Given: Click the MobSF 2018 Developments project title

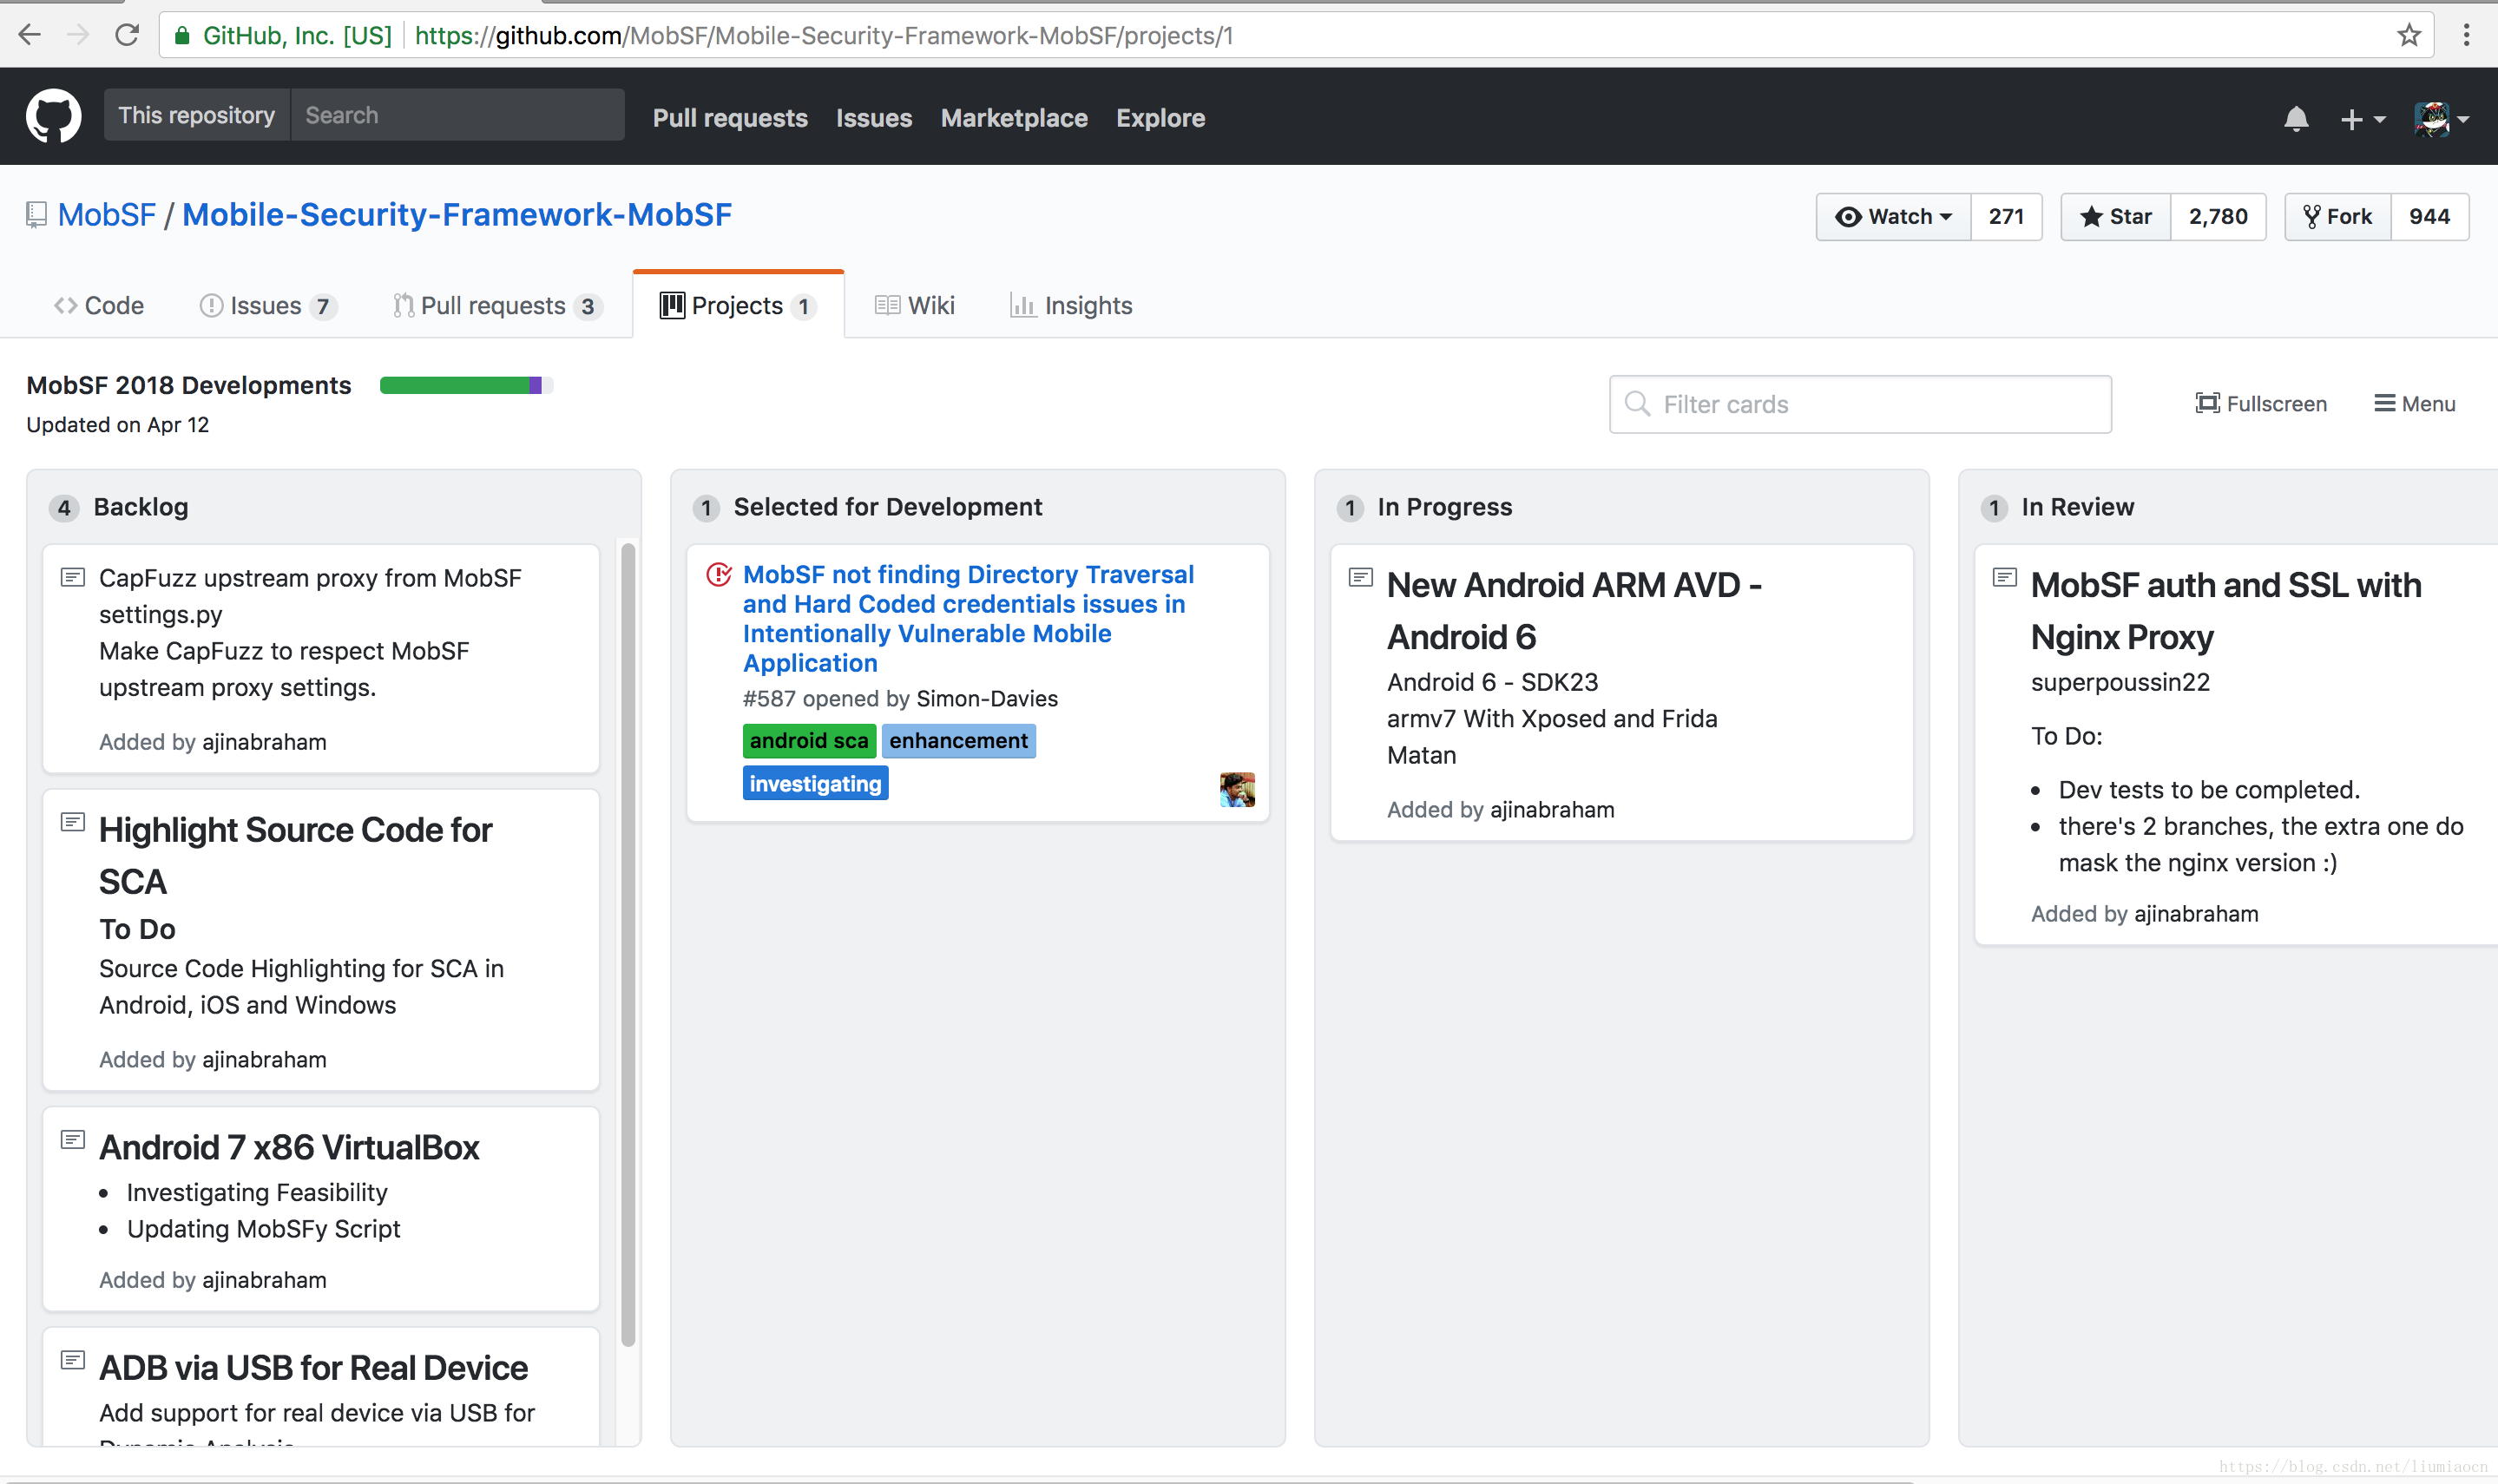Looking at the screenshot, I should 189,385.
